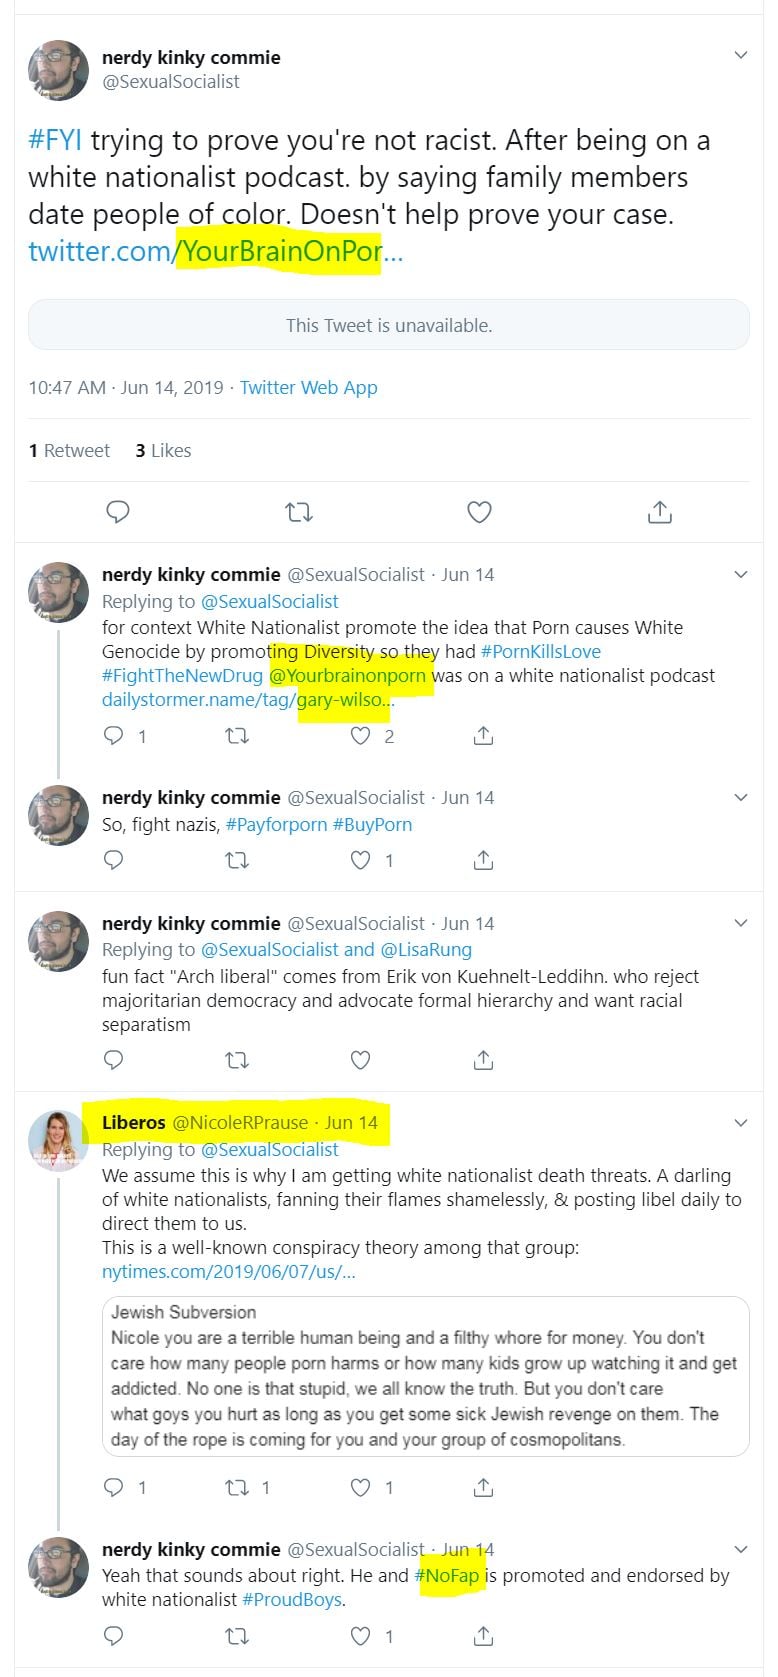View the 3 Likes list

tap(163, 451)
